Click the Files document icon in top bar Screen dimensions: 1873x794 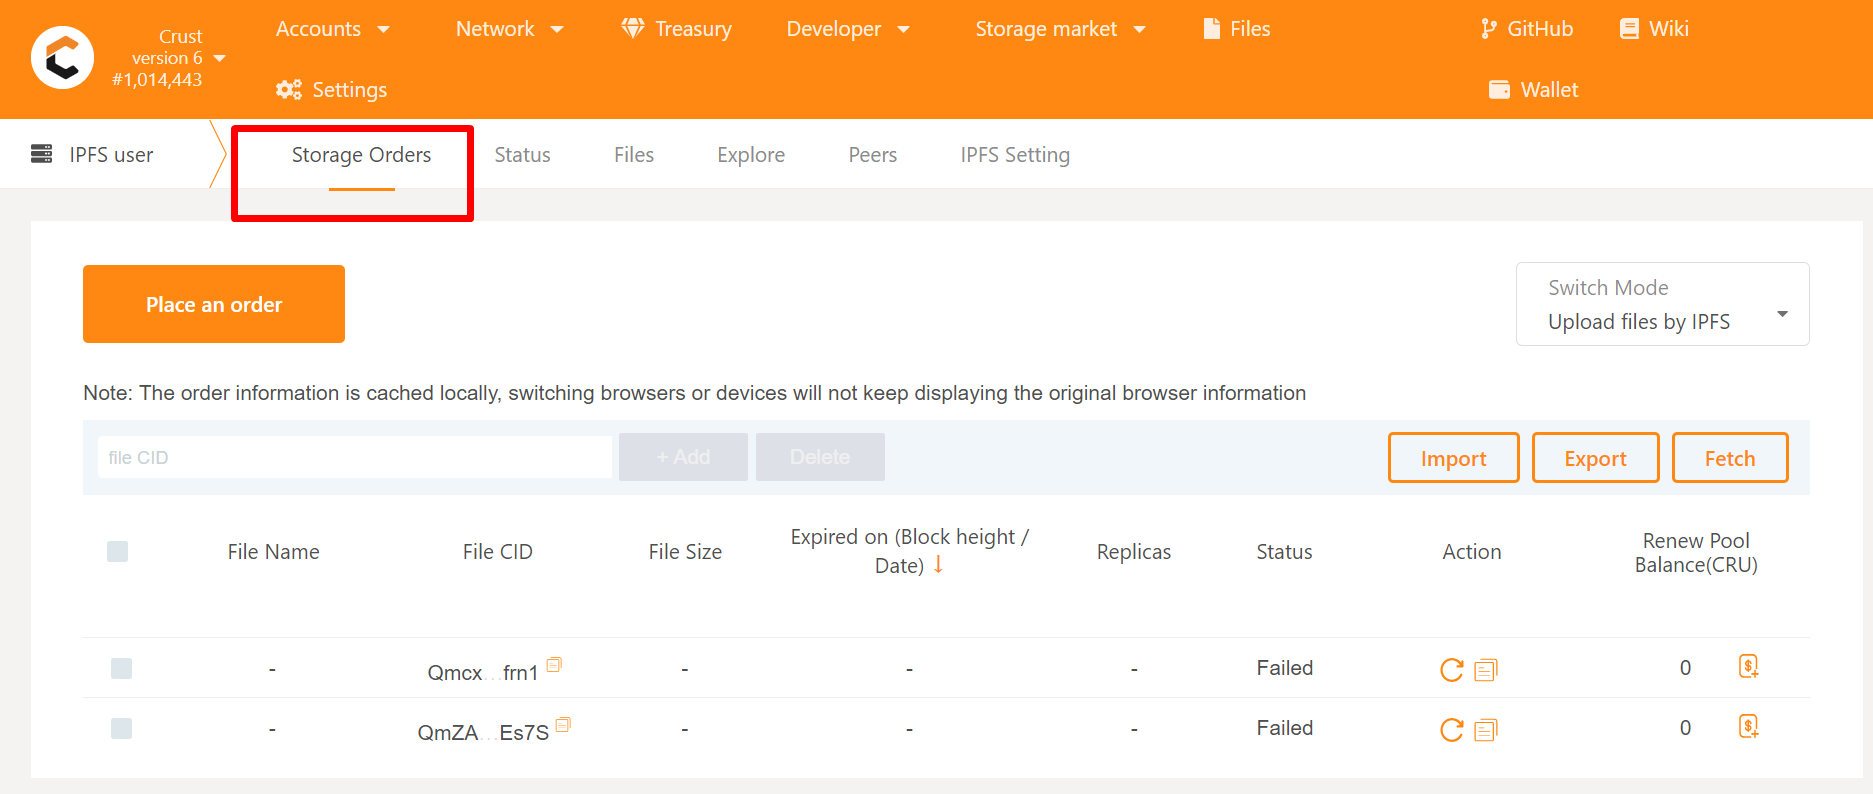(1211, 28)
